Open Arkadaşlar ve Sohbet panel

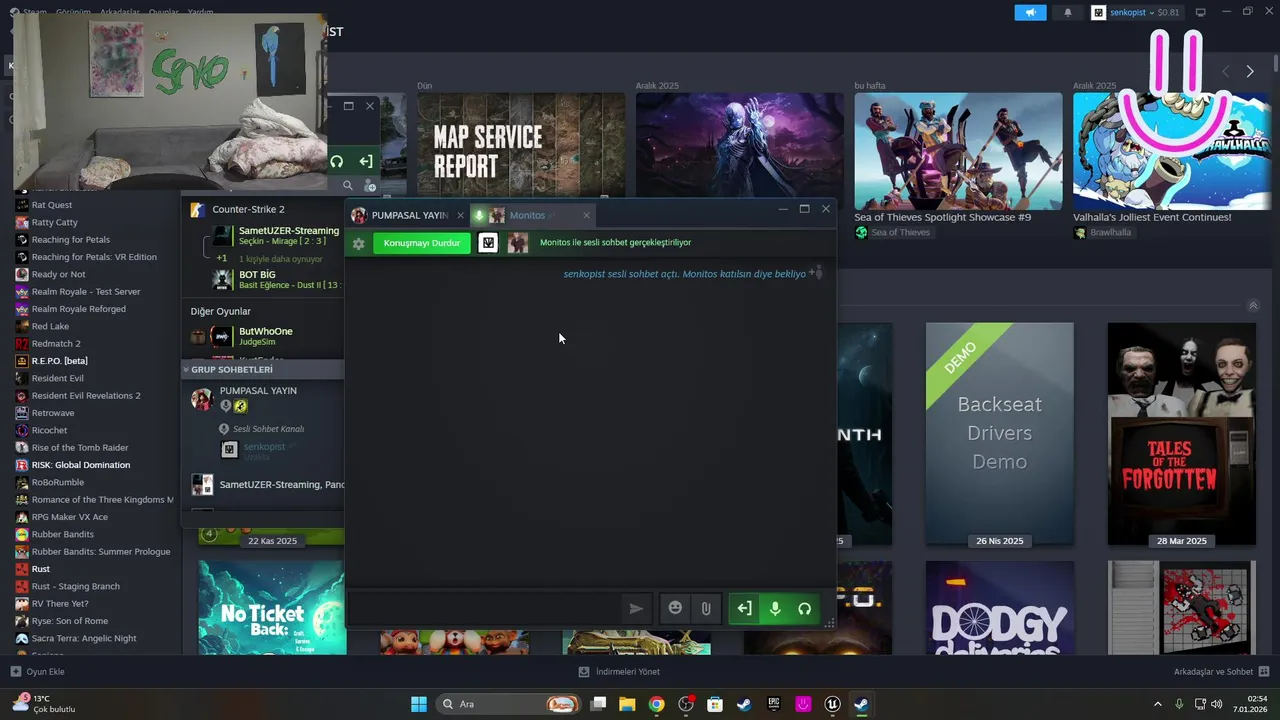tap(1221, 671)
